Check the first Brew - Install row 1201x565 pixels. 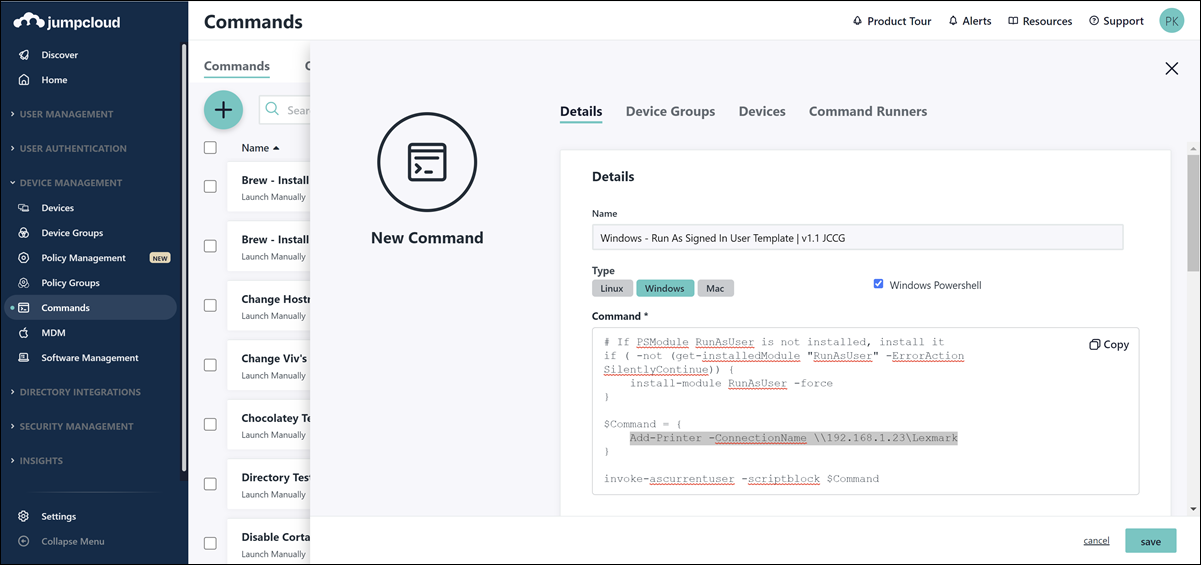point(210,186)
